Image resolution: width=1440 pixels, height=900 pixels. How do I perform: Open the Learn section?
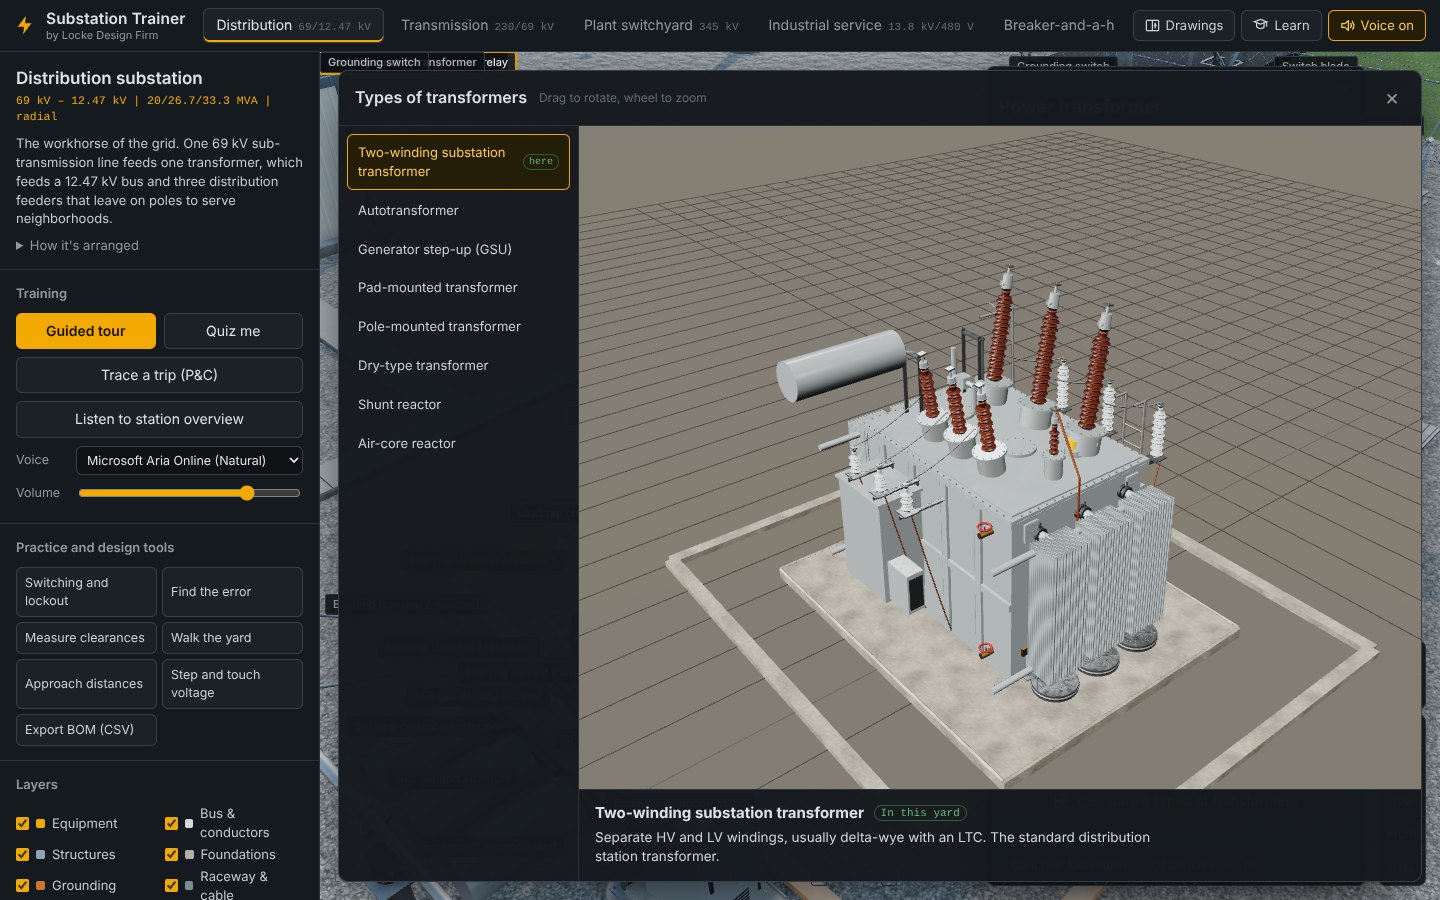pyautogui.click(x=1281, y=25)
